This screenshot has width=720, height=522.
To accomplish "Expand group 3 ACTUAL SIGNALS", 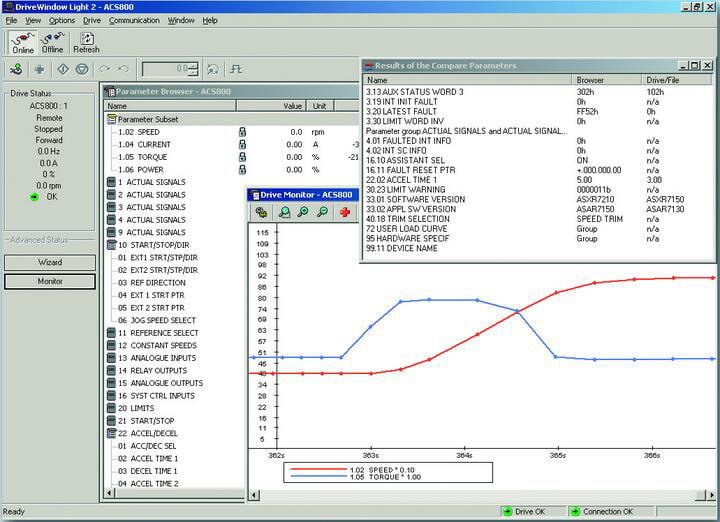I will click(x=111, y=208).
